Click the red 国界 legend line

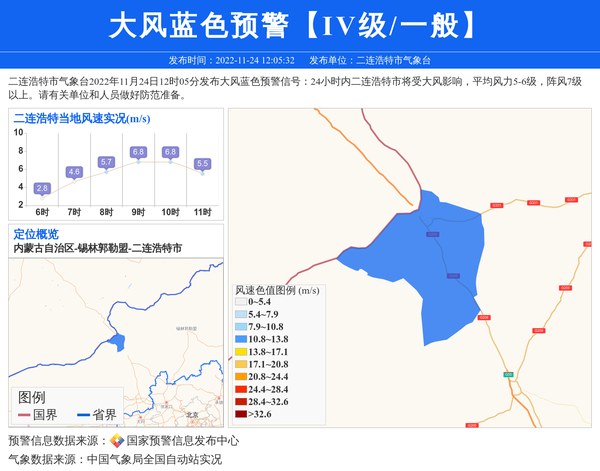click(24, 415)
